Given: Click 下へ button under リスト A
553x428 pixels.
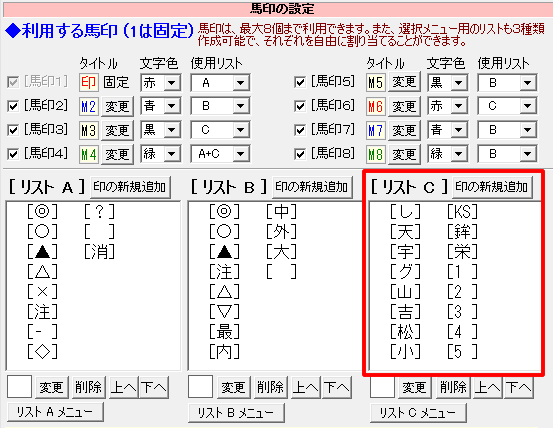Looking at the screenshot, I should click(x=154, y=387).
